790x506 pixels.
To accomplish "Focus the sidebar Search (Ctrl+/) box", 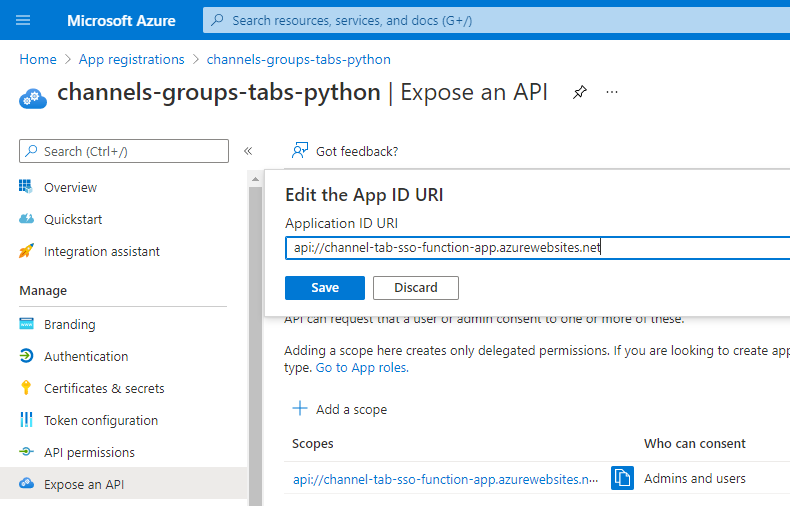I will tap(124, 151).
